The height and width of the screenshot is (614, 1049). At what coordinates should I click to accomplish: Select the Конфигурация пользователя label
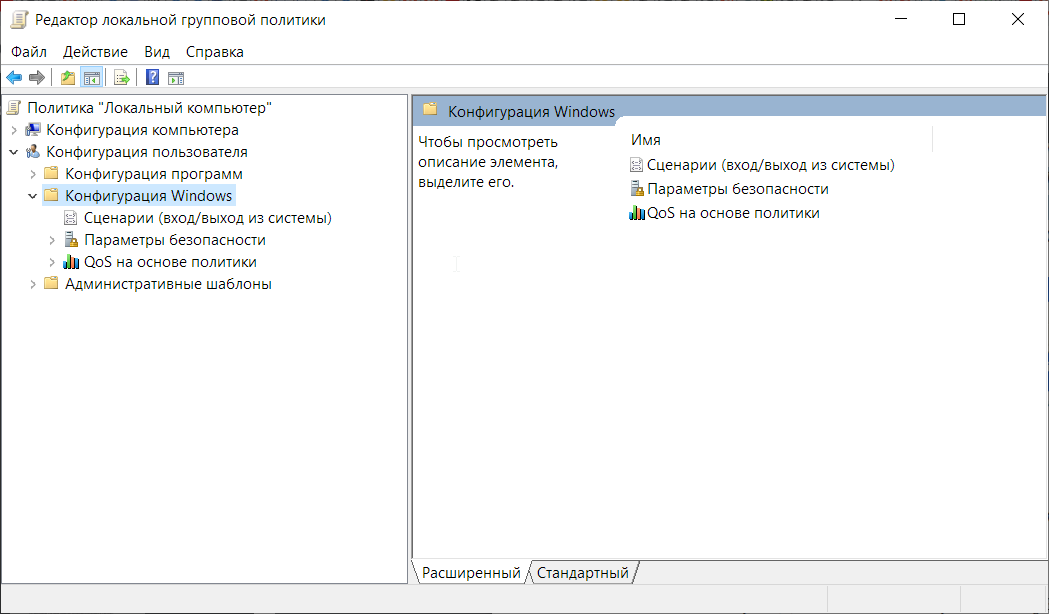point(147,151)
